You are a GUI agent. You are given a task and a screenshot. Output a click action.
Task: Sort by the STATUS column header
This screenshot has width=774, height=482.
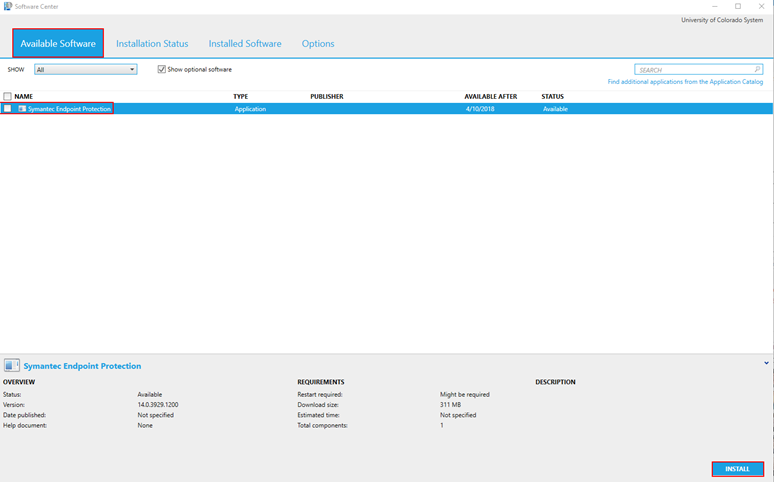coord(552,96)
